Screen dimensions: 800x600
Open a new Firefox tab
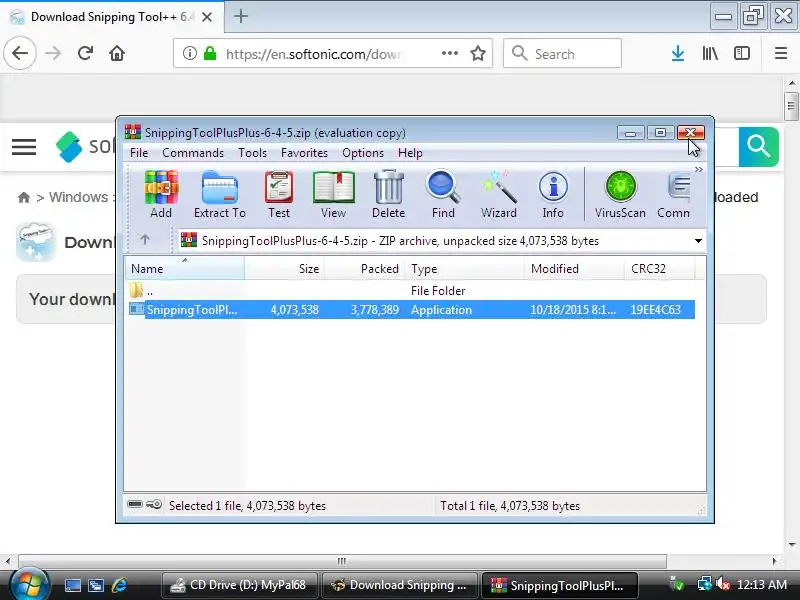[x=241, y=16]
